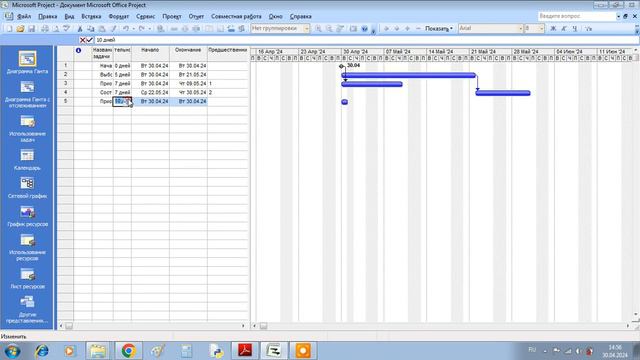Viewport: 640px width, 360px height.
Task: Click finish cell 'Чт 09.05.24' in row 3
Action: click(x=188, y=83)
